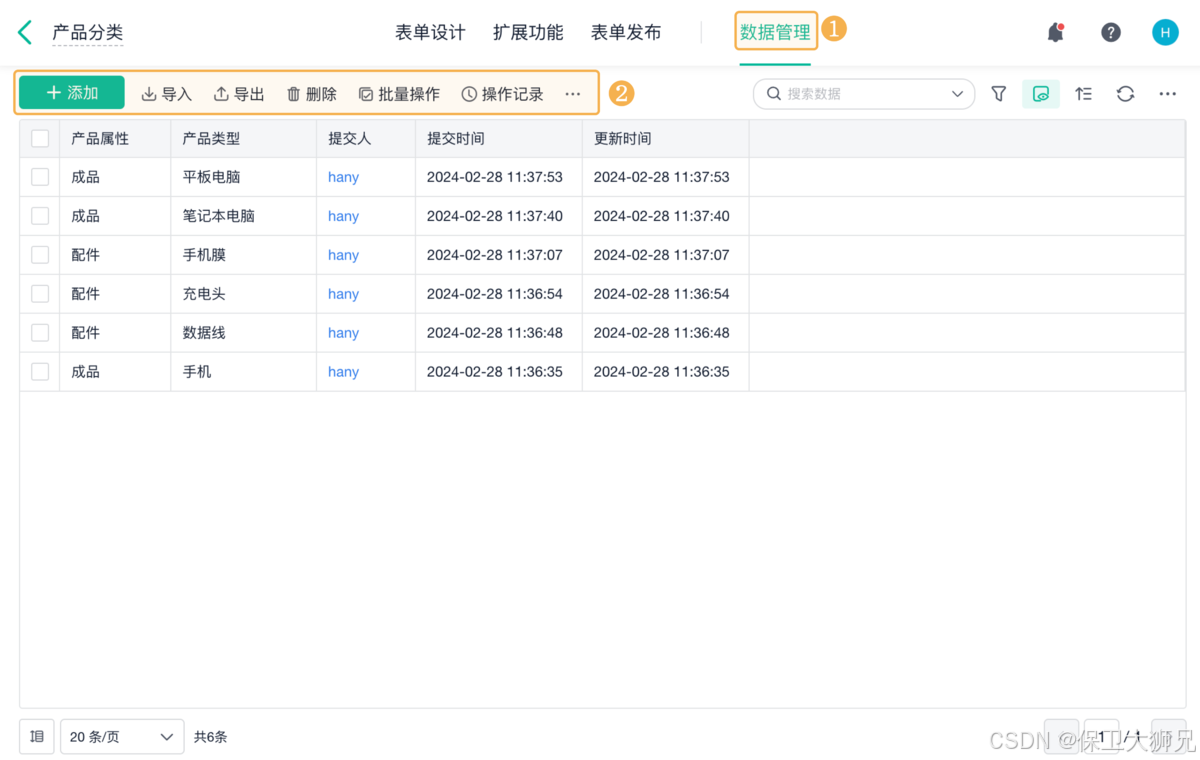Open the help question mark icon
The height and width of the screenshot is (760, 1200).
click(x=1111, y=32)
